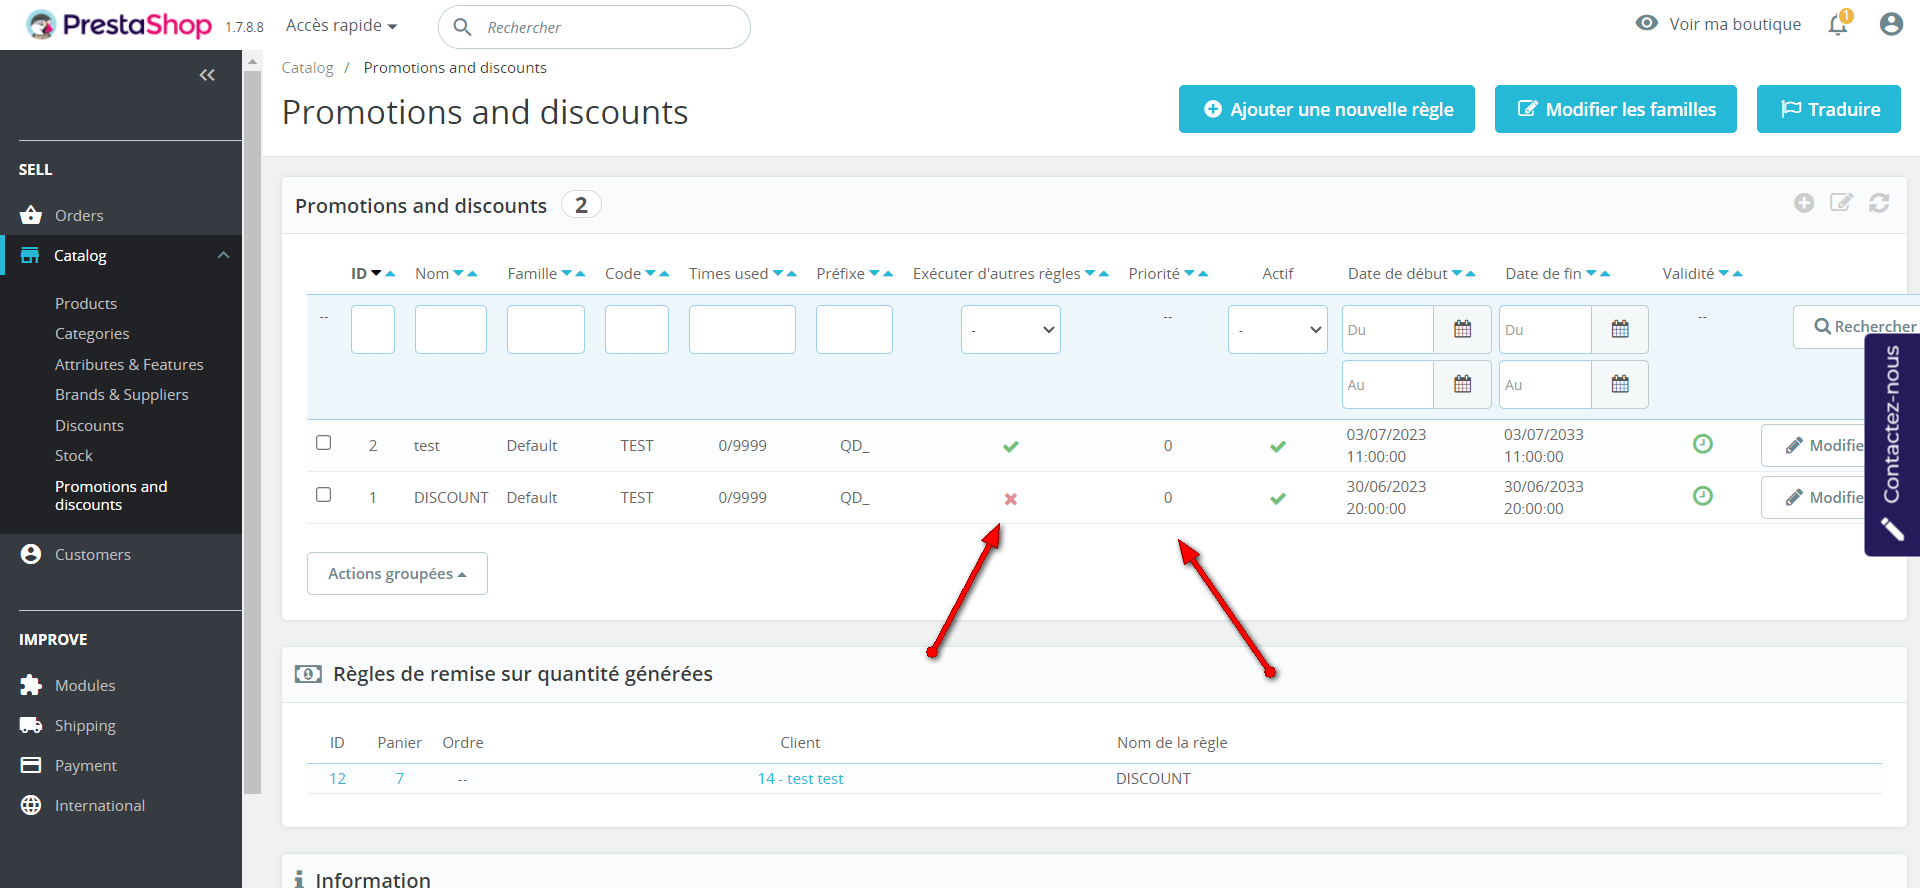Open the Actif filter dropdown

[1277, 330]
